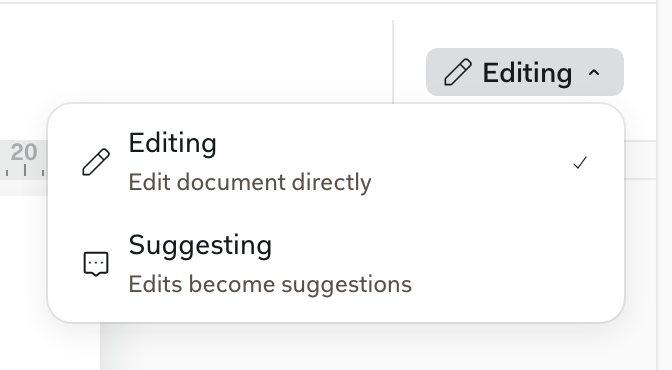Select the Suggesting menu option
Image resolution: width=672 pixels, height=370 pixels.
pos(336,264)
